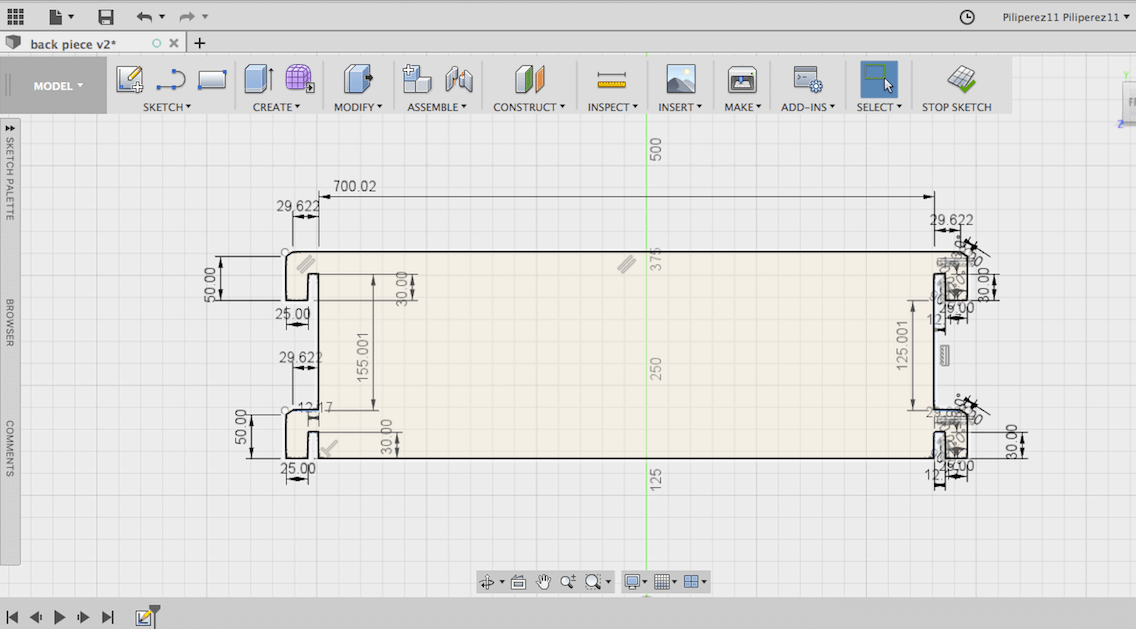Expand the SKETCH menu
The height and width of the screenshot is (629, 1136).
pos(167,107)
